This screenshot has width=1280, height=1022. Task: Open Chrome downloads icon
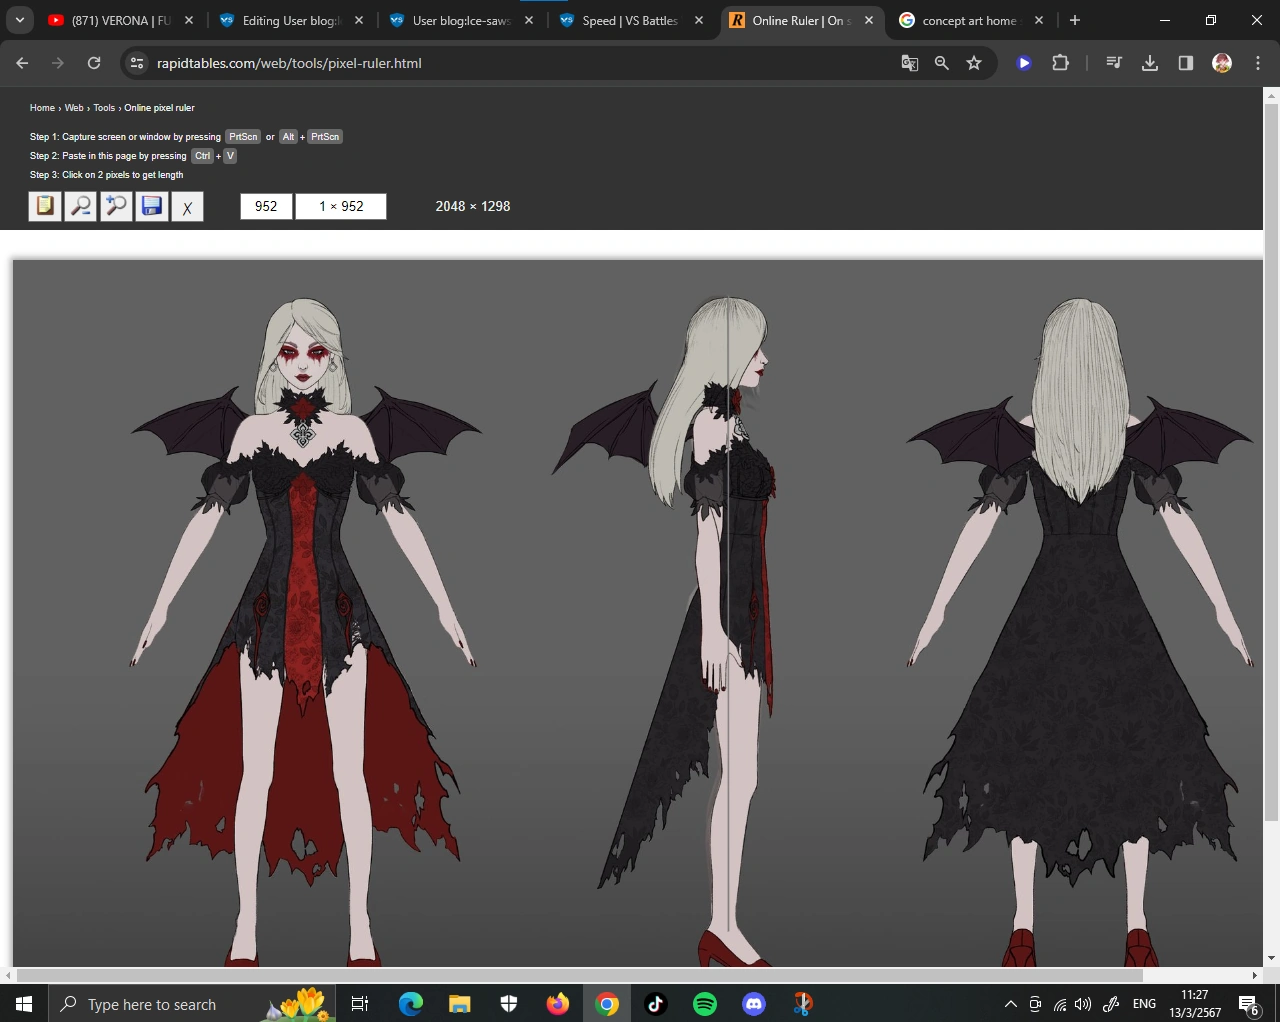tap(1150, 63)
